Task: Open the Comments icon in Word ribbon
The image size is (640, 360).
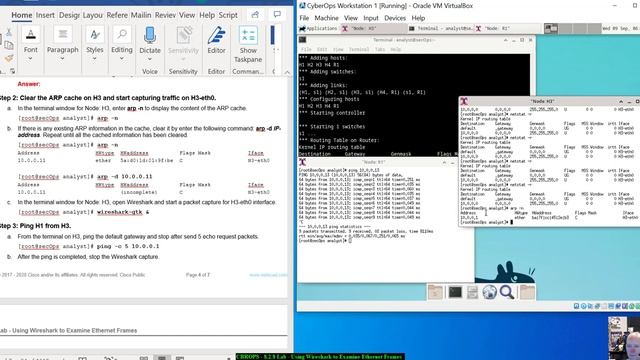Action: [277, 15]
